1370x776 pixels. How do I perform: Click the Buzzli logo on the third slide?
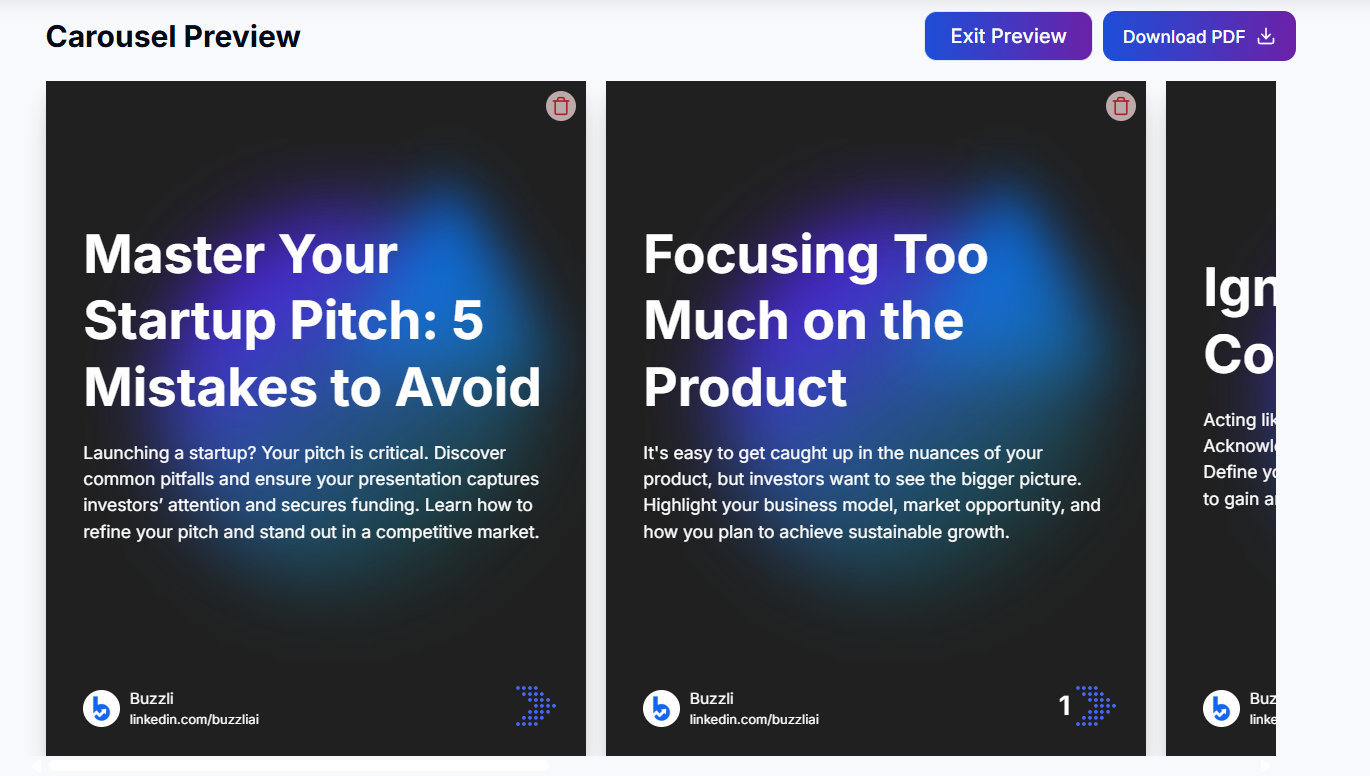pos(1220,708)
